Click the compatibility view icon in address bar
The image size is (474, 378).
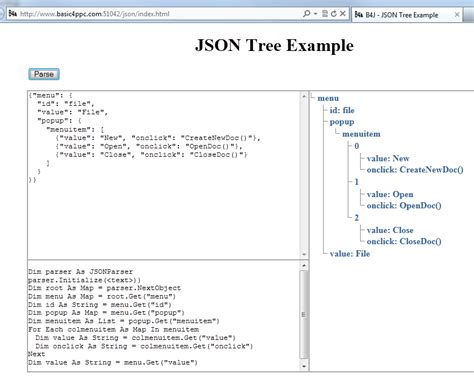point(325,14)
